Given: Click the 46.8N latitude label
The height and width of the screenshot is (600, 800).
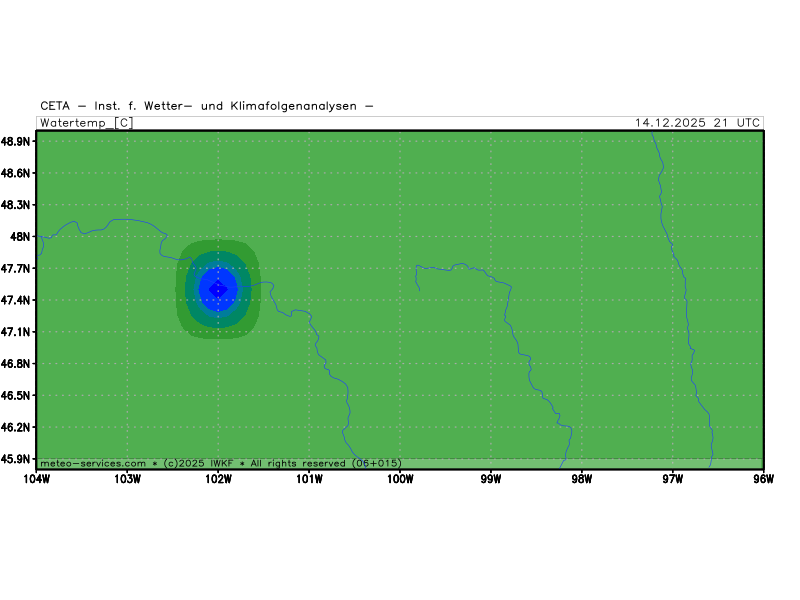Looking at the screenshot, I should pos(17,364).
